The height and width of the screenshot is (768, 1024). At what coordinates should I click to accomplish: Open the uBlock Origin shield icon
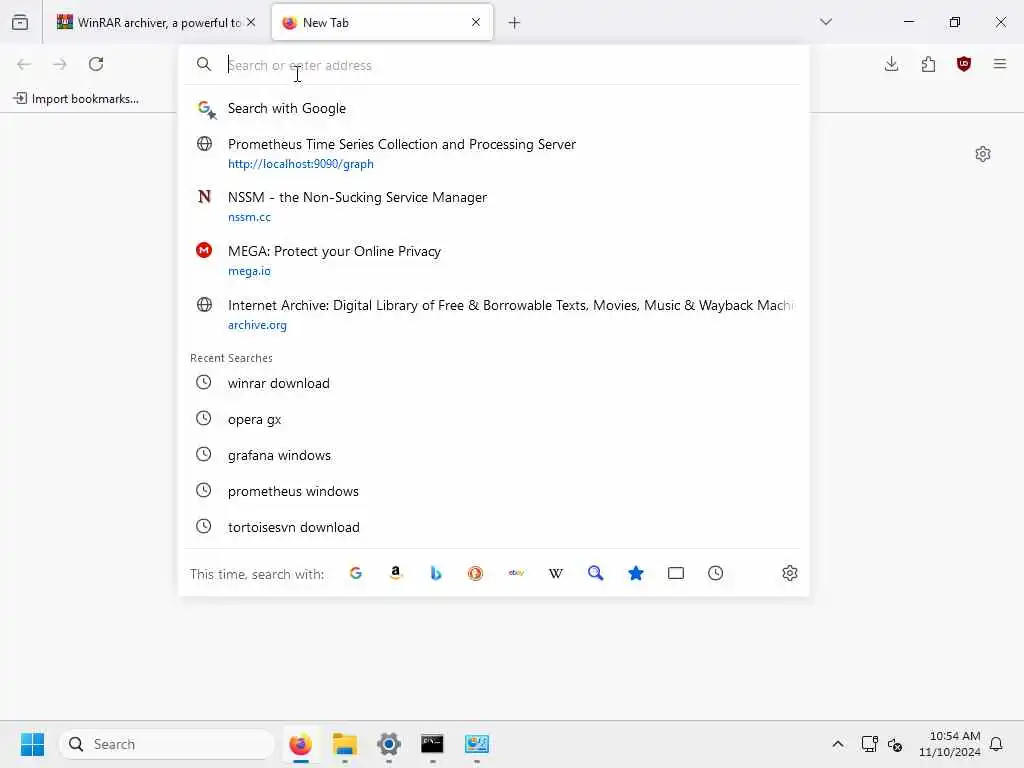(964, 64)
